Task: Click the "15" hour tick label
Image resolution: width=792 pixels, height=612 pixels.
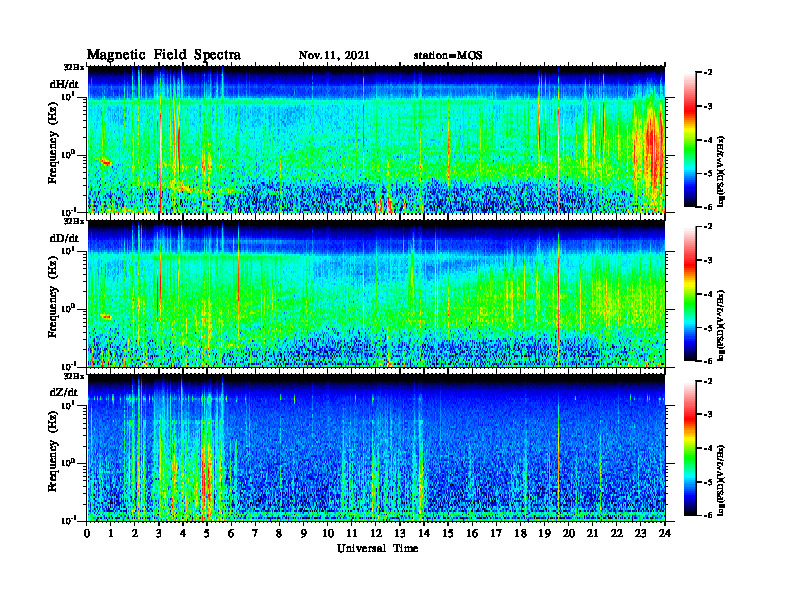Action: [448, 534]
